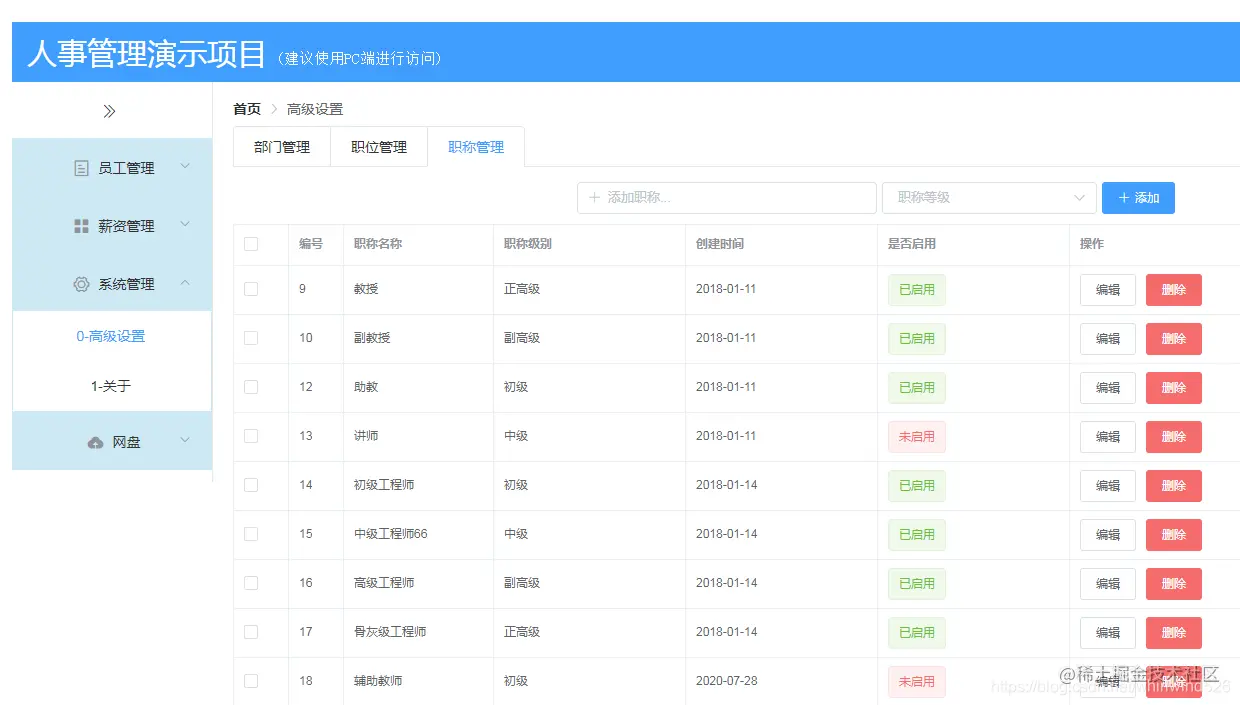Delete the 助教 row

(1174, 388)
